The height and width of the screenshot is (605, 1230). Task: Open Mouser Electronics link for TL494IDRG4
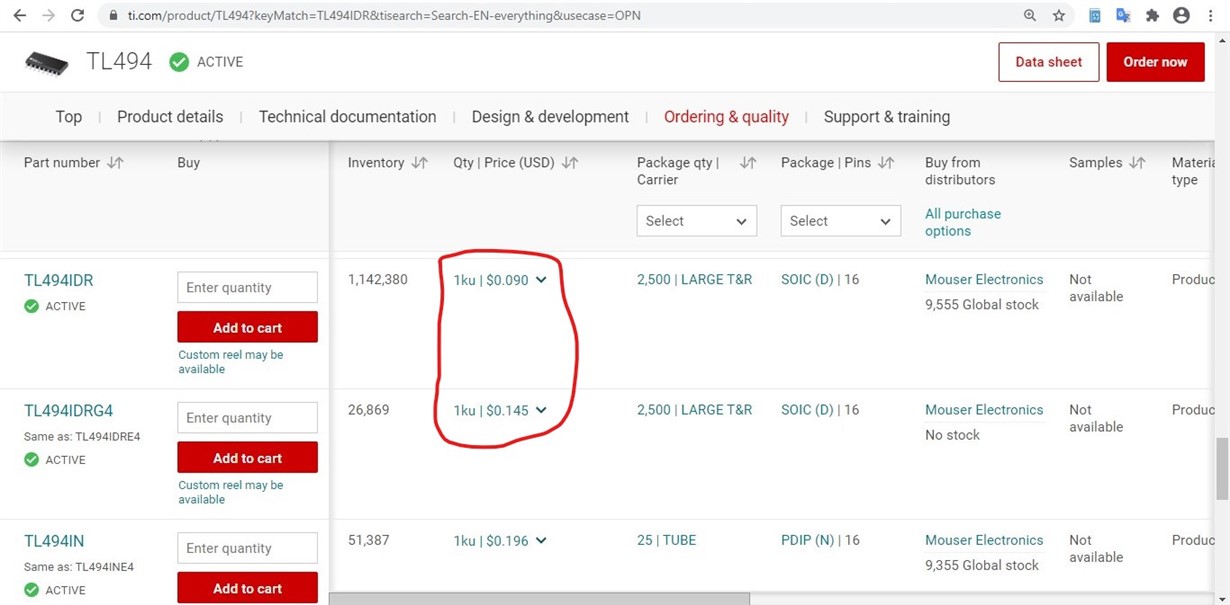tap(984, 410)
